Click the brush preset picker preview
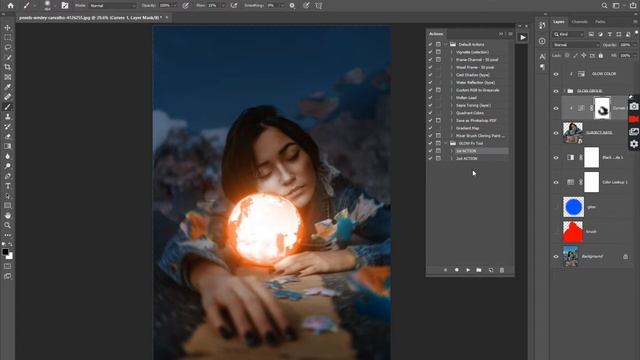This screenshot has width=640, height=360. [x=47, y=5]
